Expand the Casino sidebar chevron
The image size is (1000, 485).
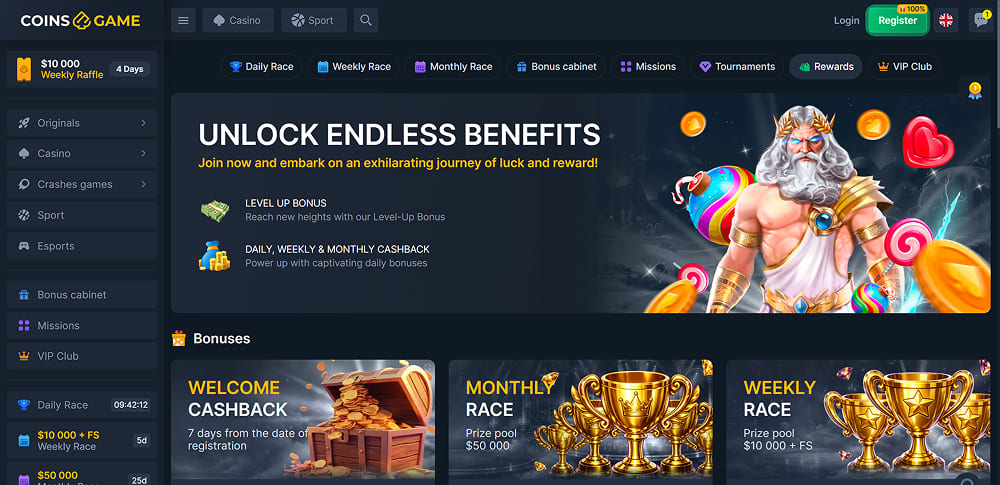coord(143,153)
